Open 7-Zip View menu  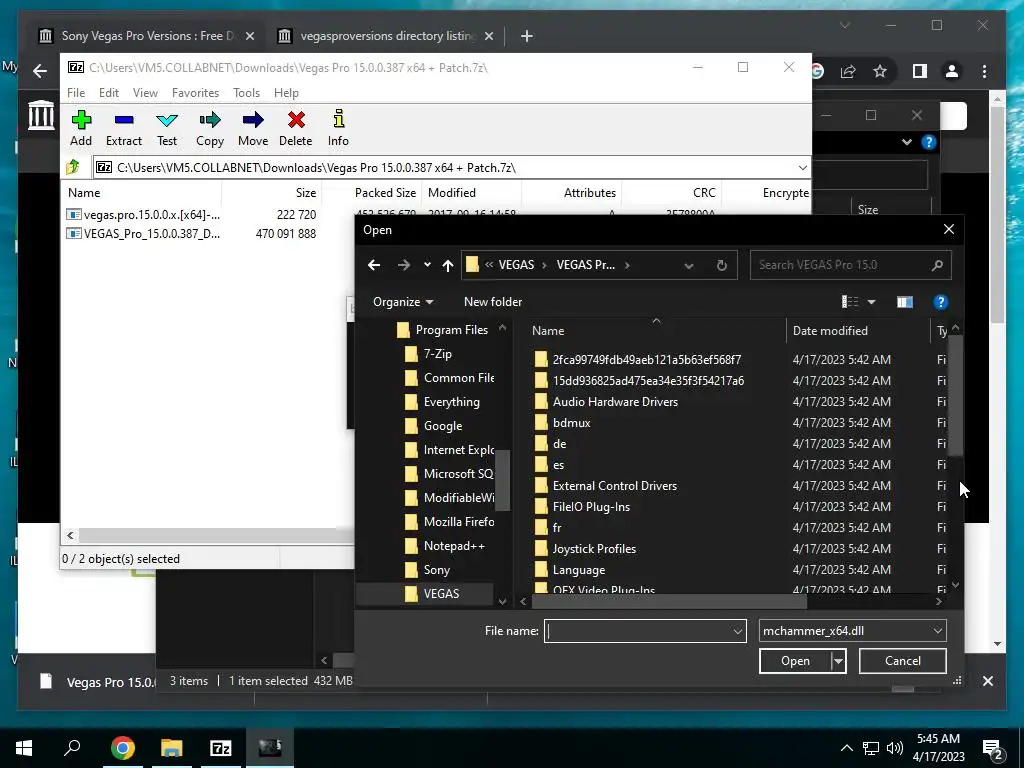click(146, 93)
